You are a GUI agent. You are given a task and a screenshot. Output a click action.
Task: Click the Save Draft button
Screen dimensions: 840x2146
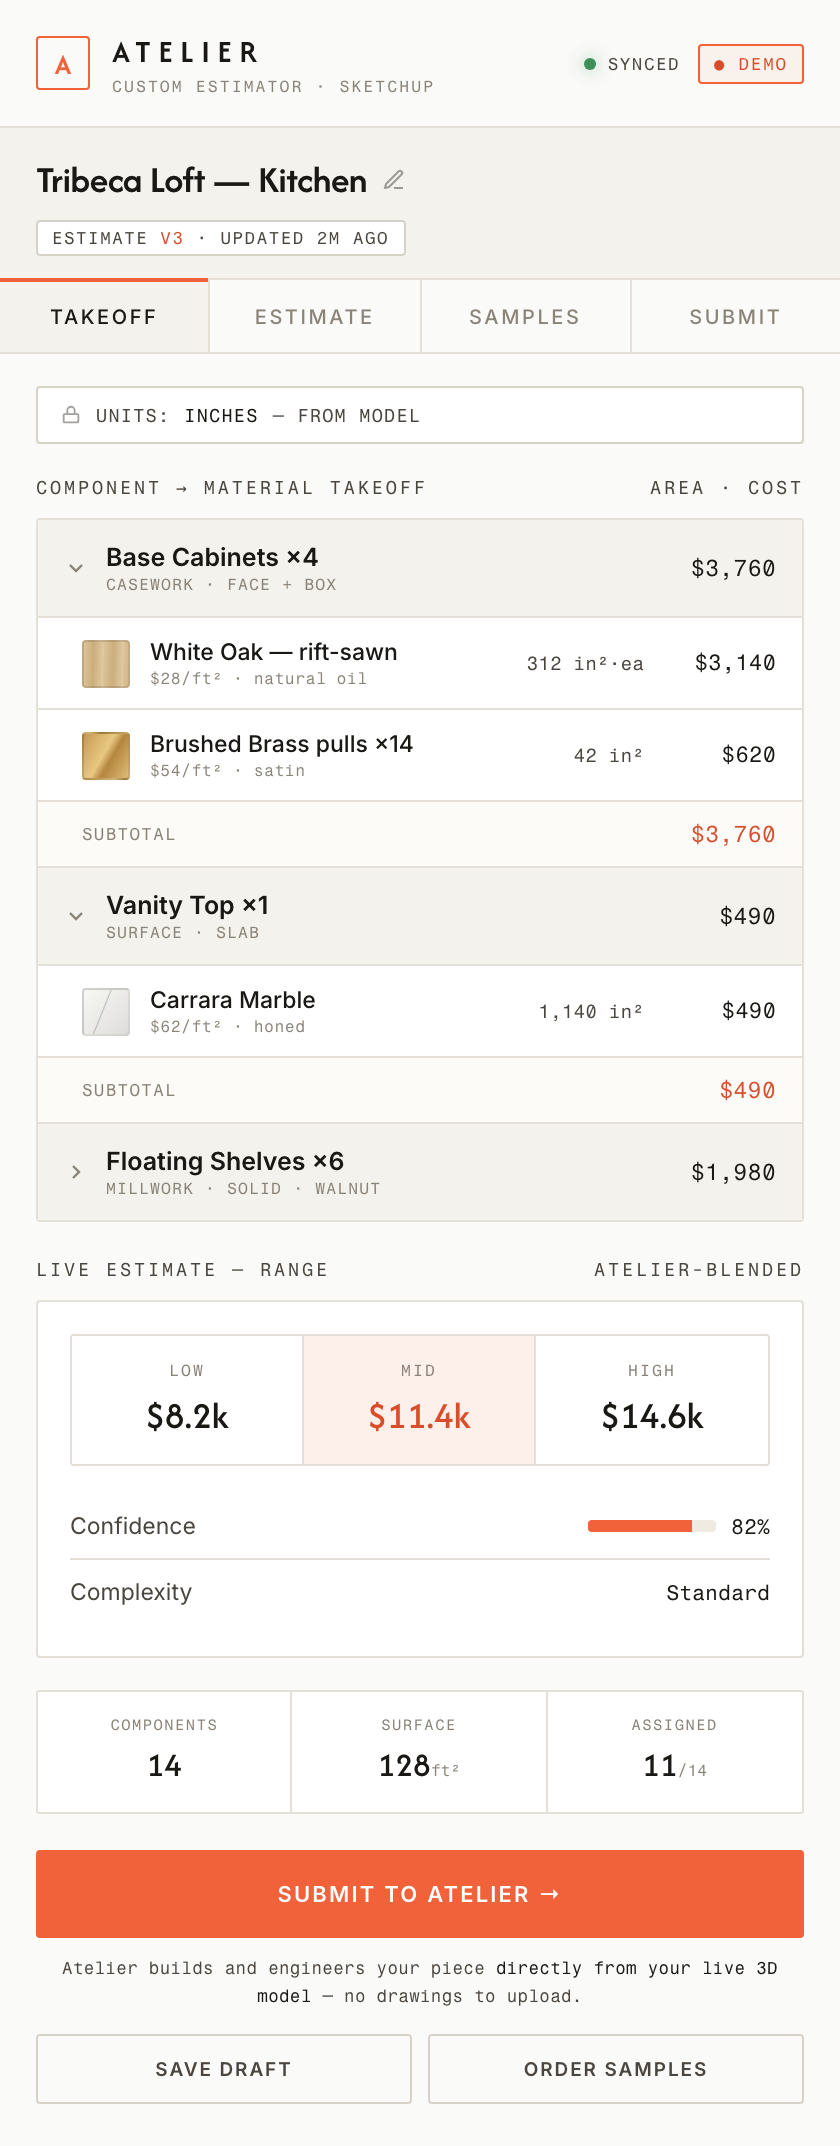tap(224, 2069)
